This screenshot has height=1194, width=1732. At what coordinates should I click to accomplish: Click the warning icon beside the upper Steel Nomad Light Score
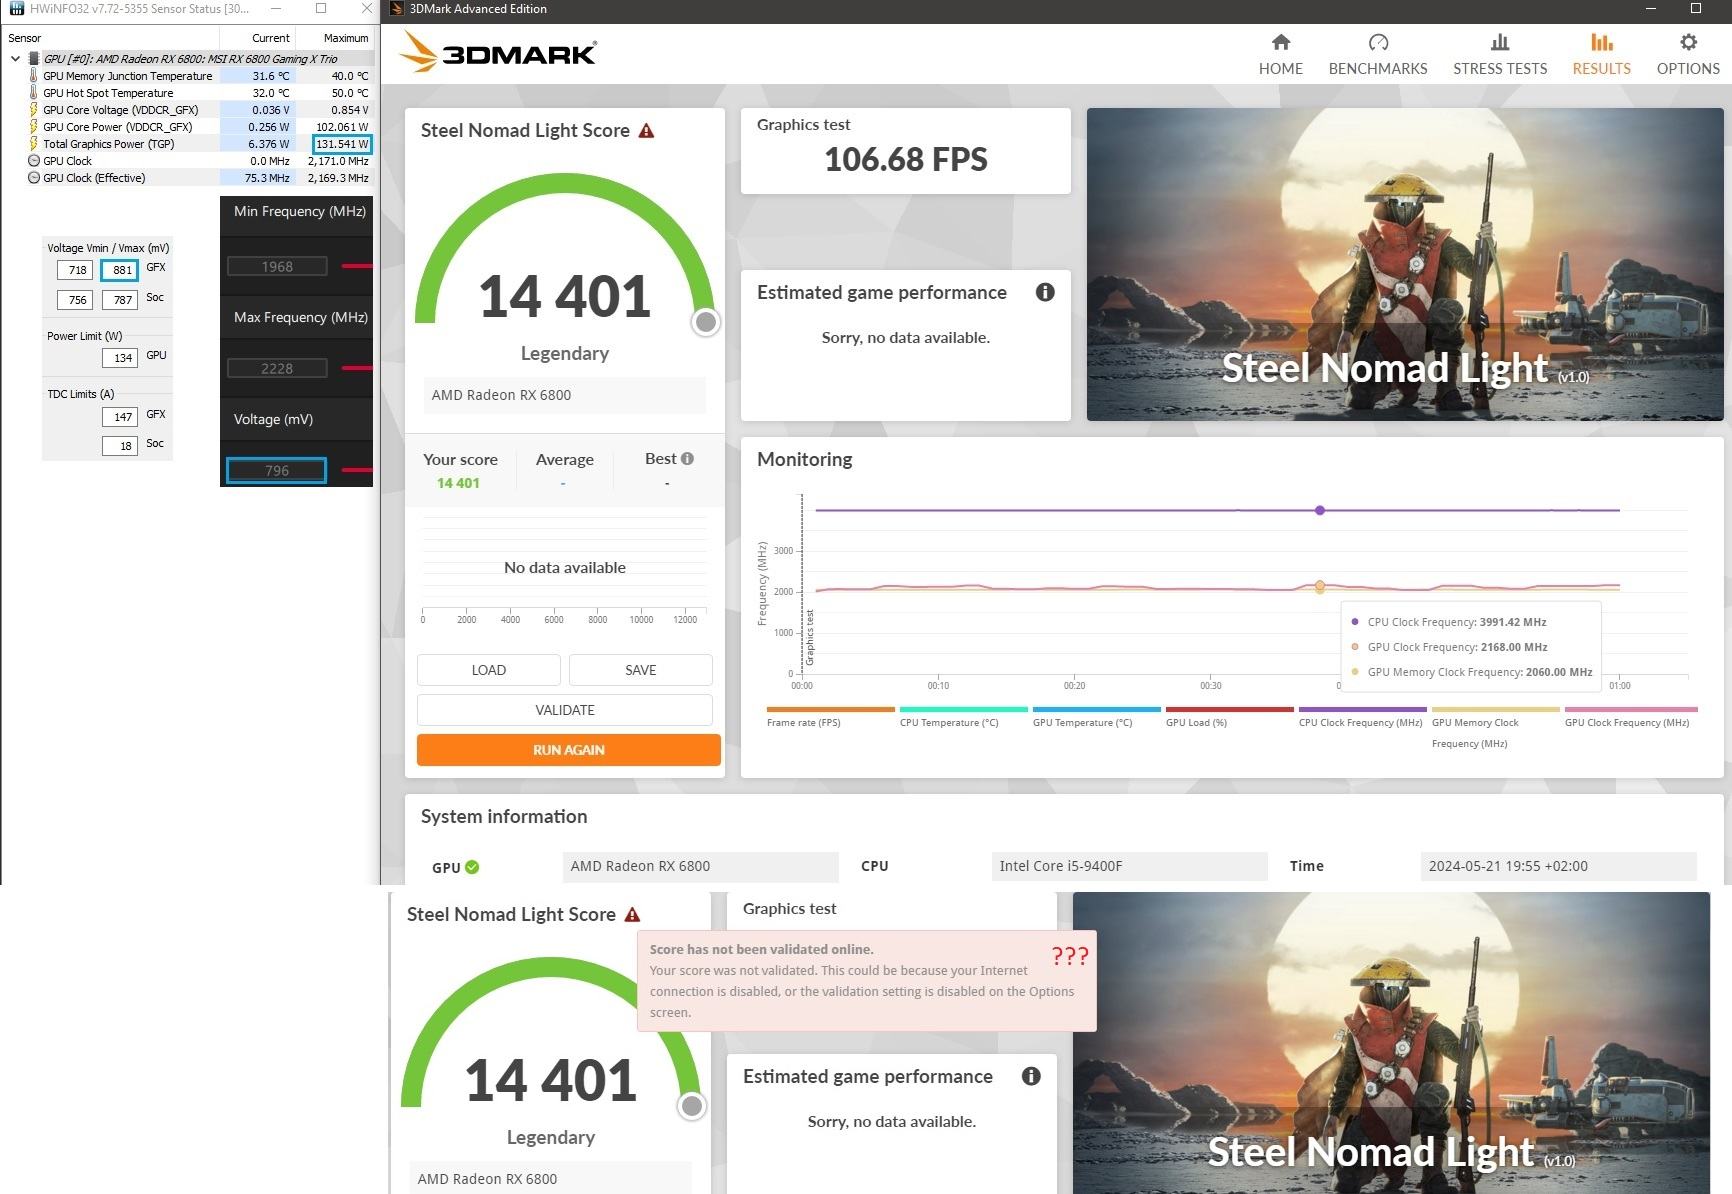coord(646,131)
